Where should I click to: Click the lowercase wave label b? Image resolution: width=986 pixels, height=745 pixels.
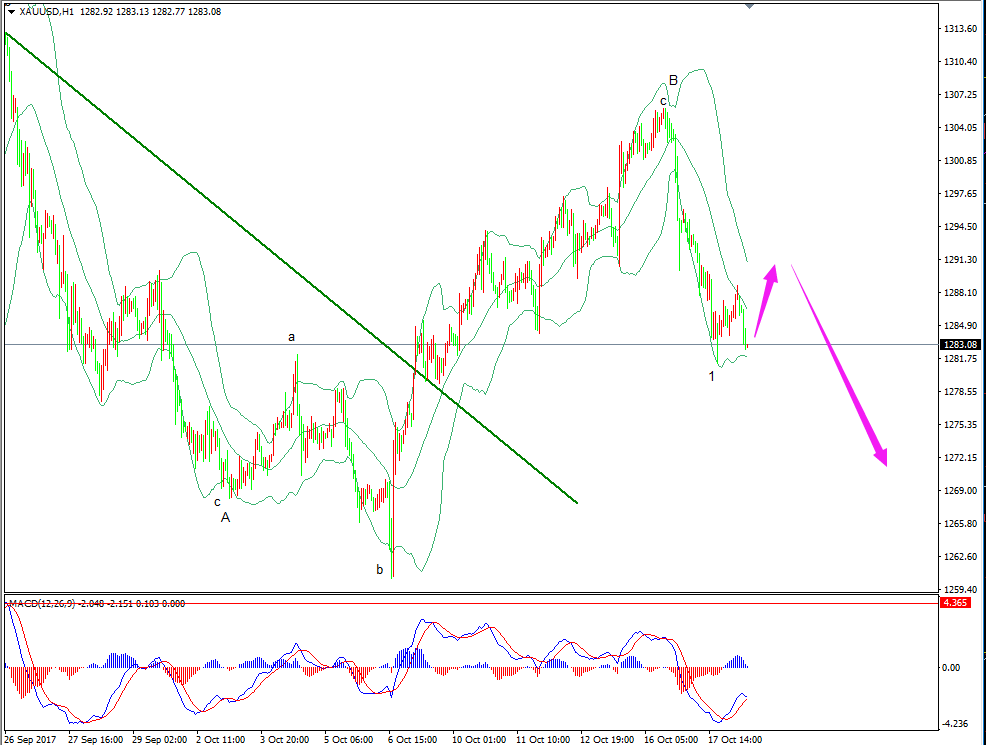click(379, 570)
